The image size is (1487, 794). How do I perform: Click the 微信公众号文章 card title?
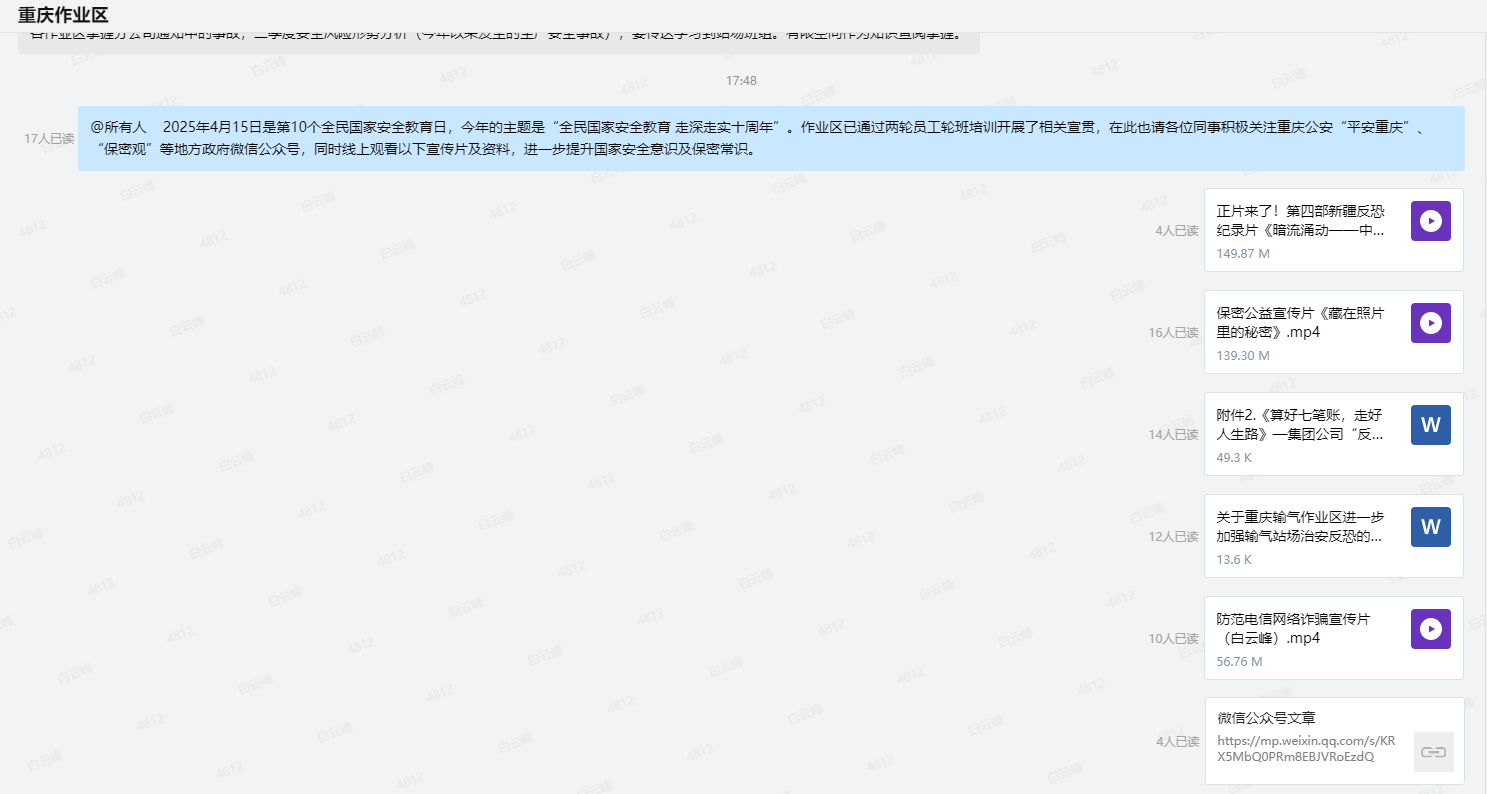coord(1266,718)
